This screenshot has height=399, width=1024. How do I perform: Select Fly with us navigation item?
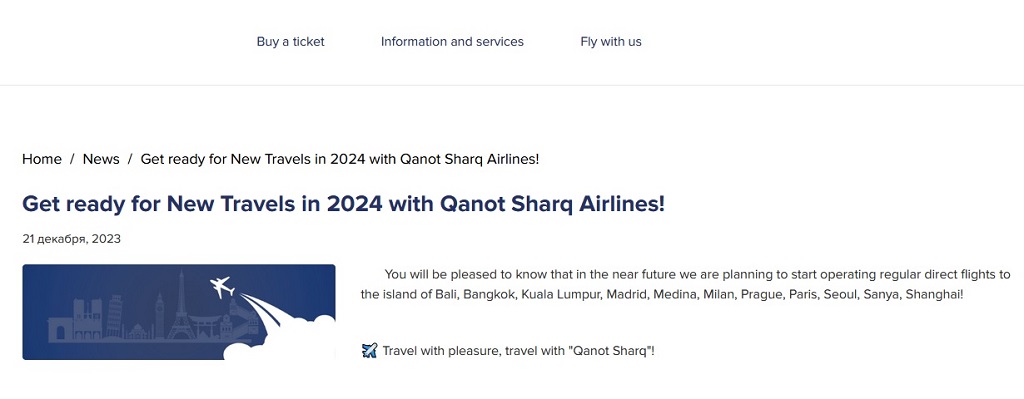tap(611, 42)
